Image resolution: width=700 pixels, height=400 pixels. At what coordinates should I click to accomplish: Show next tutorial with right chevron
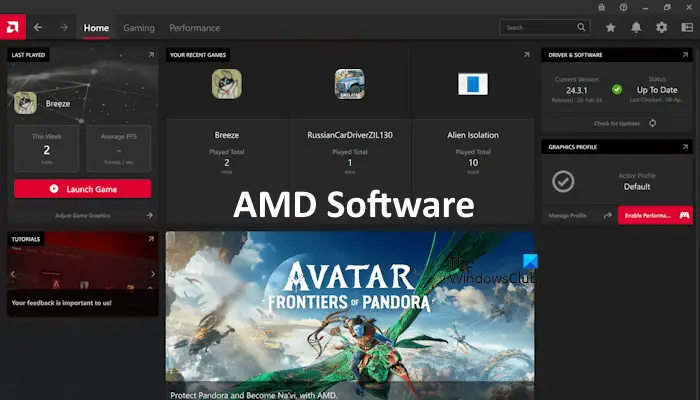(153, 274)
